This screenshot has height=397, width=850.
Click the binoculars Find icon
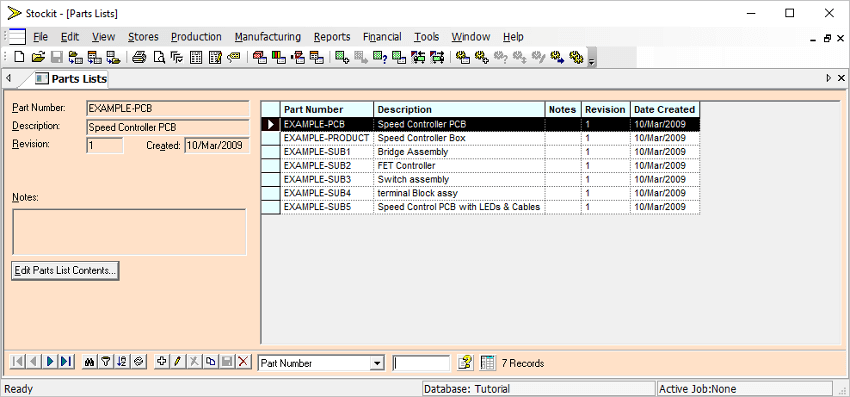pos(90,362)
